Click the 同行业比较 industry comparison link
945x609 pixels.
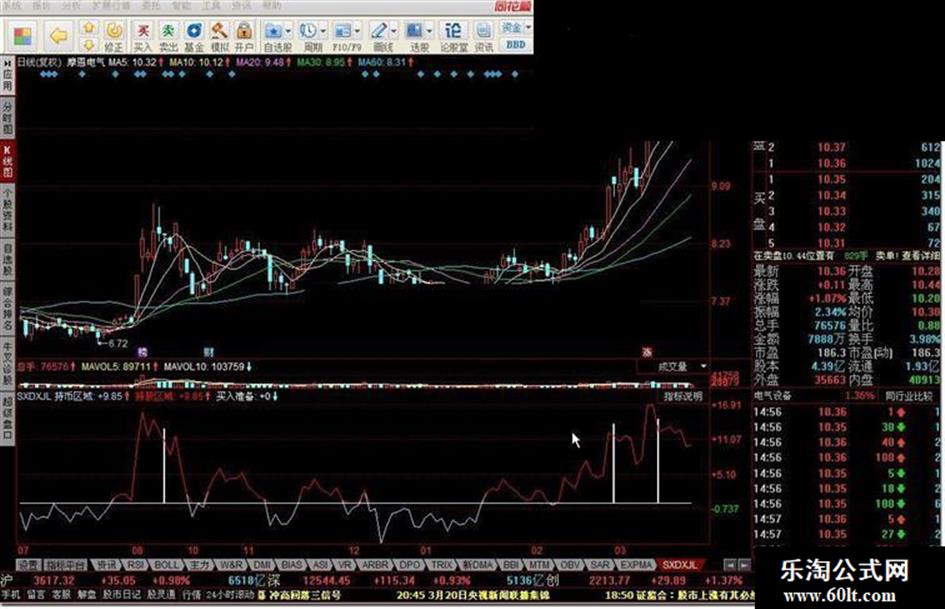pos(908,396)
